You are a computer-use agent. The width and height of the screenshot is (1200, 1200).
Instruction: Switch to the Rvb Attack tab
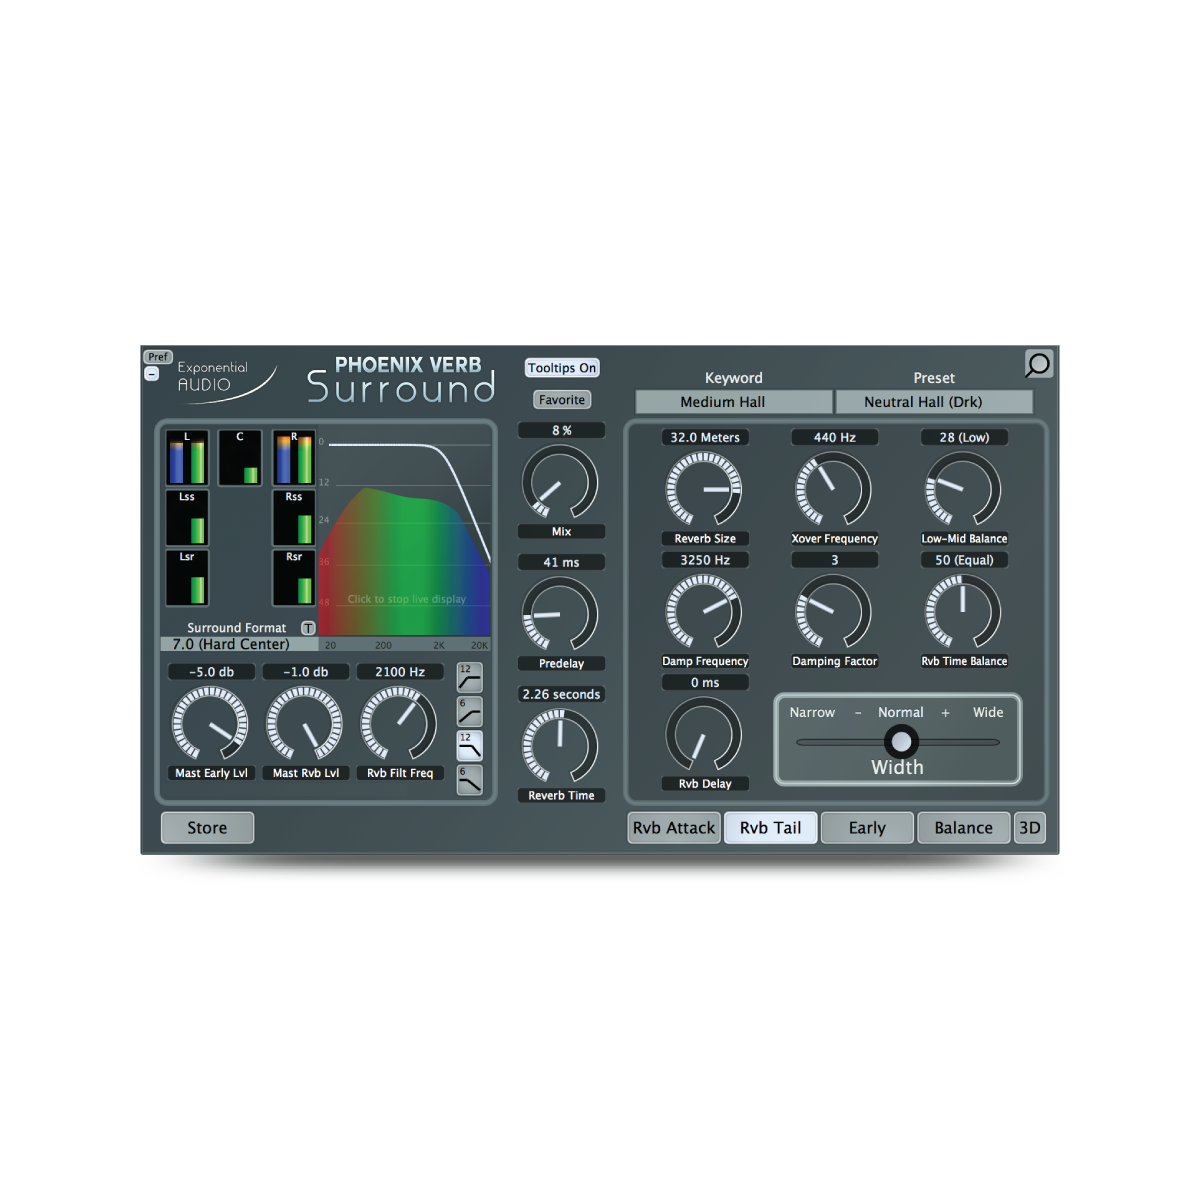coord(674,828)
